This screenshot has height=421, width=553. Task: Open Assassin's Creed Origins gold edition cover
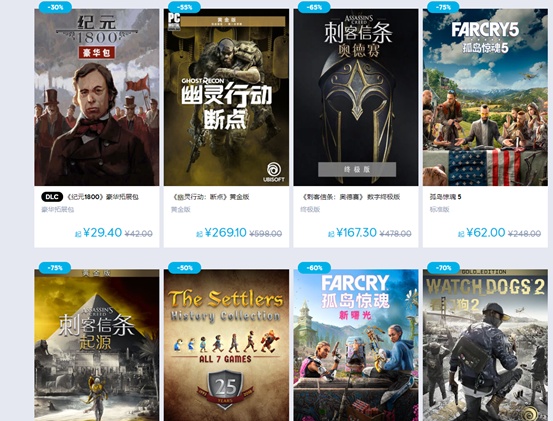97,345
